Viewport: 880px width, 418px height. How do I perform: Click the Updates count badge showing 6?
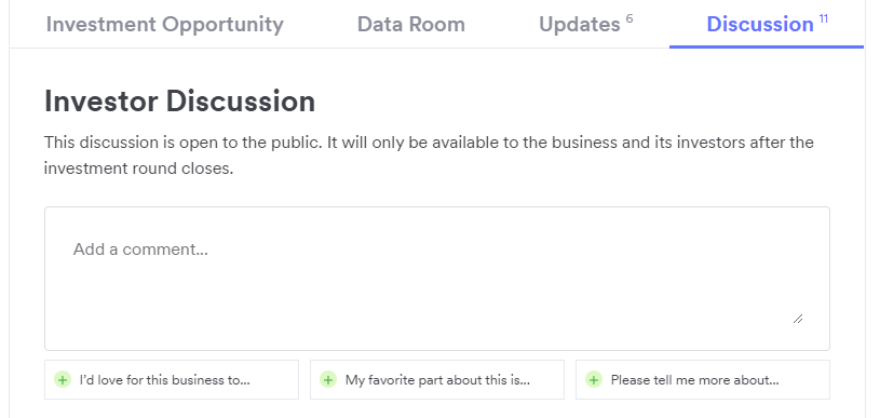[629, 19]
